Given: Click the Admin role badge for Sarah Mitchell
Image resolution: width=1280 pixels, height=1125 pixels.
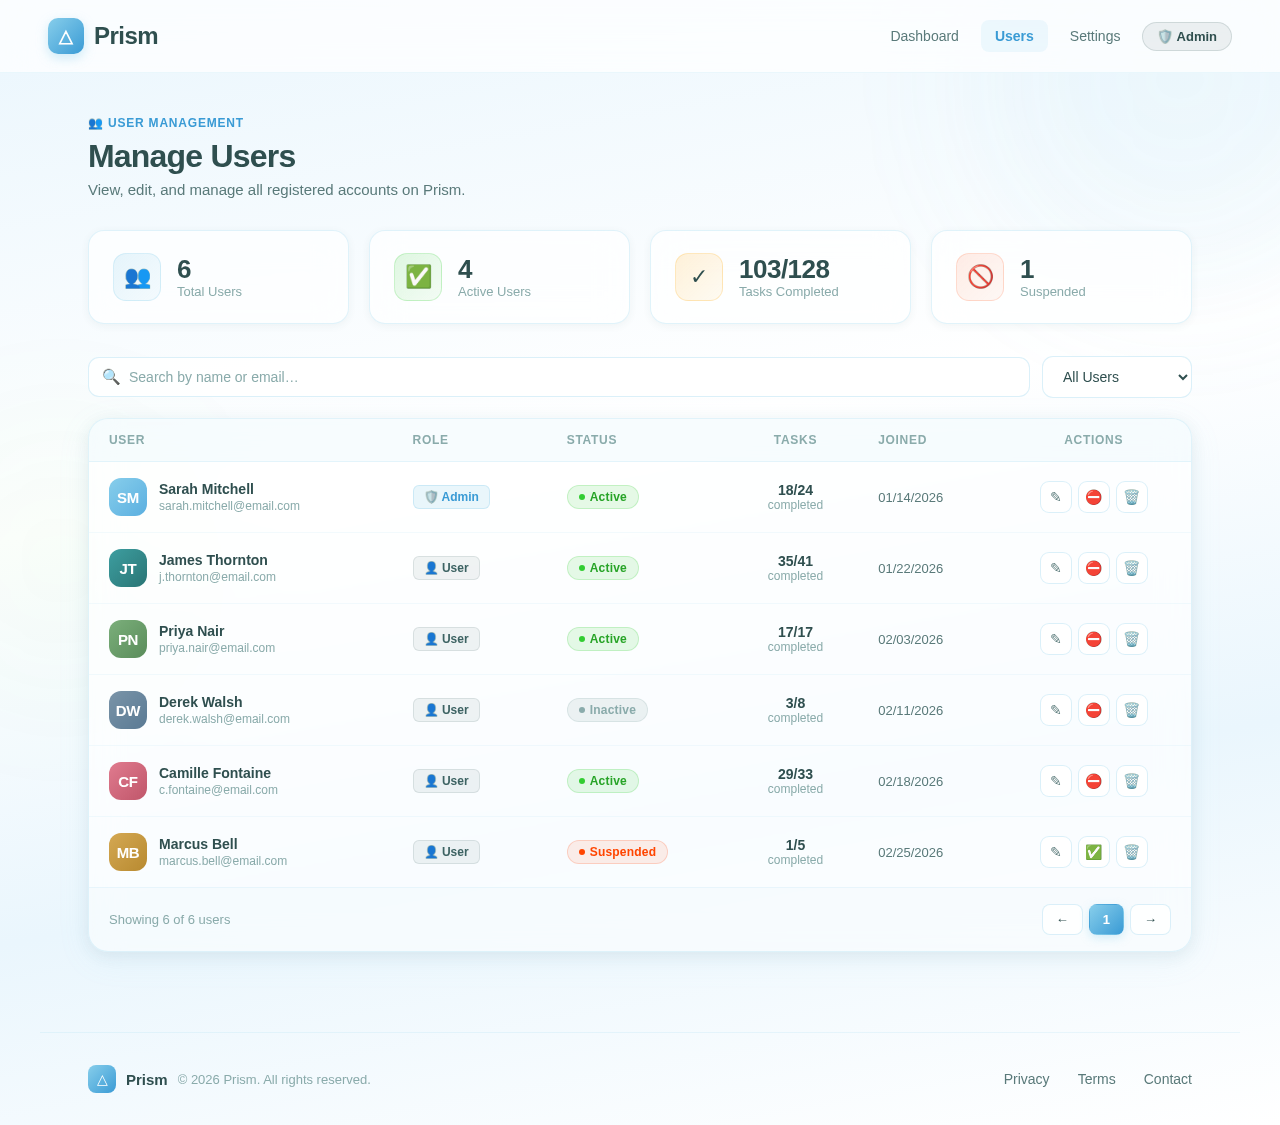Looking at the screenshot, I should coord(451,497).
